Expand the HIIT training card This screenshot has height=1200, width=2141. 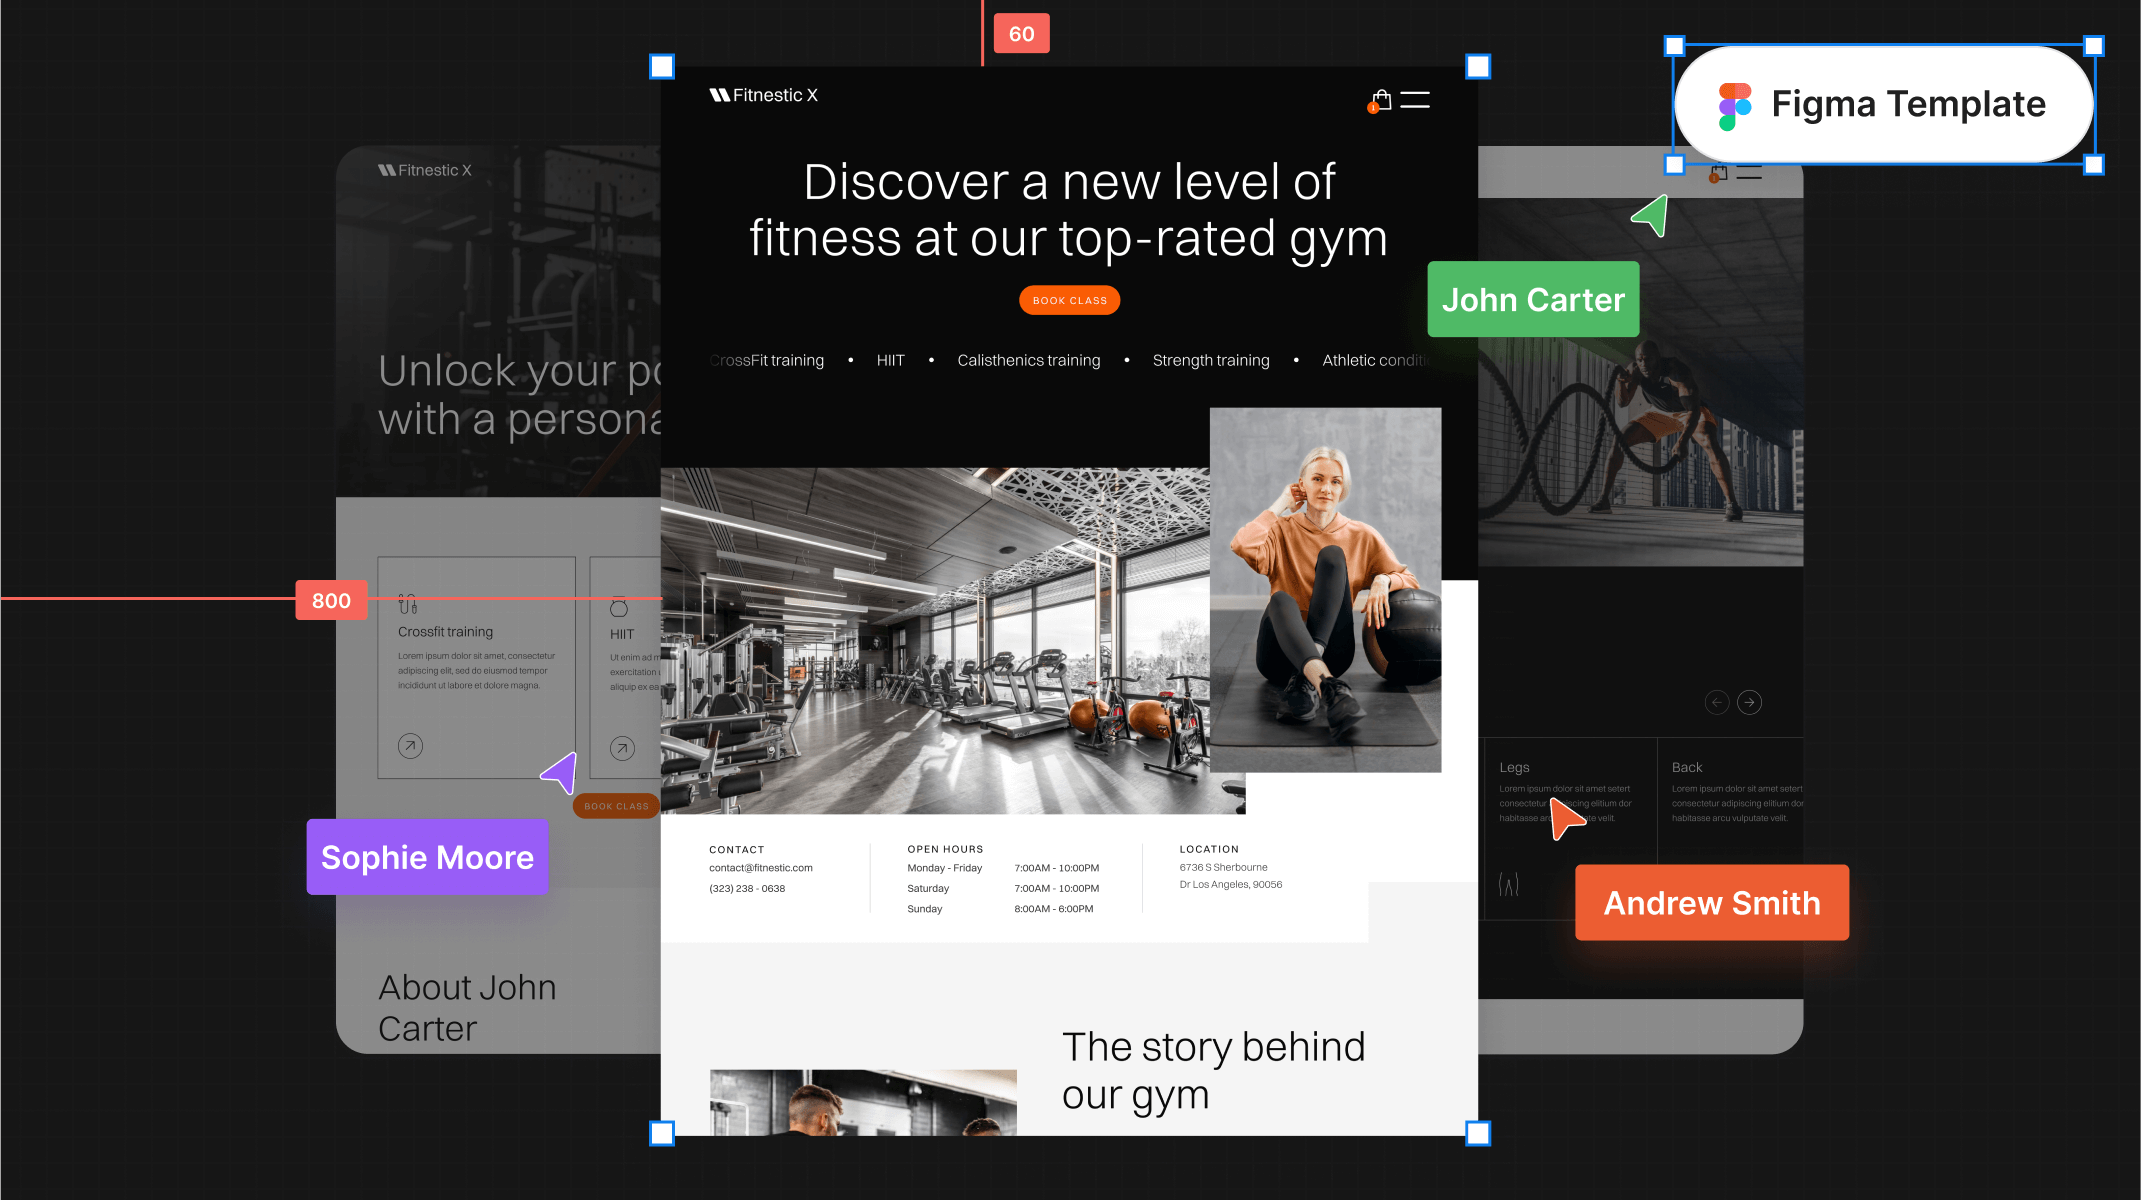622,750
